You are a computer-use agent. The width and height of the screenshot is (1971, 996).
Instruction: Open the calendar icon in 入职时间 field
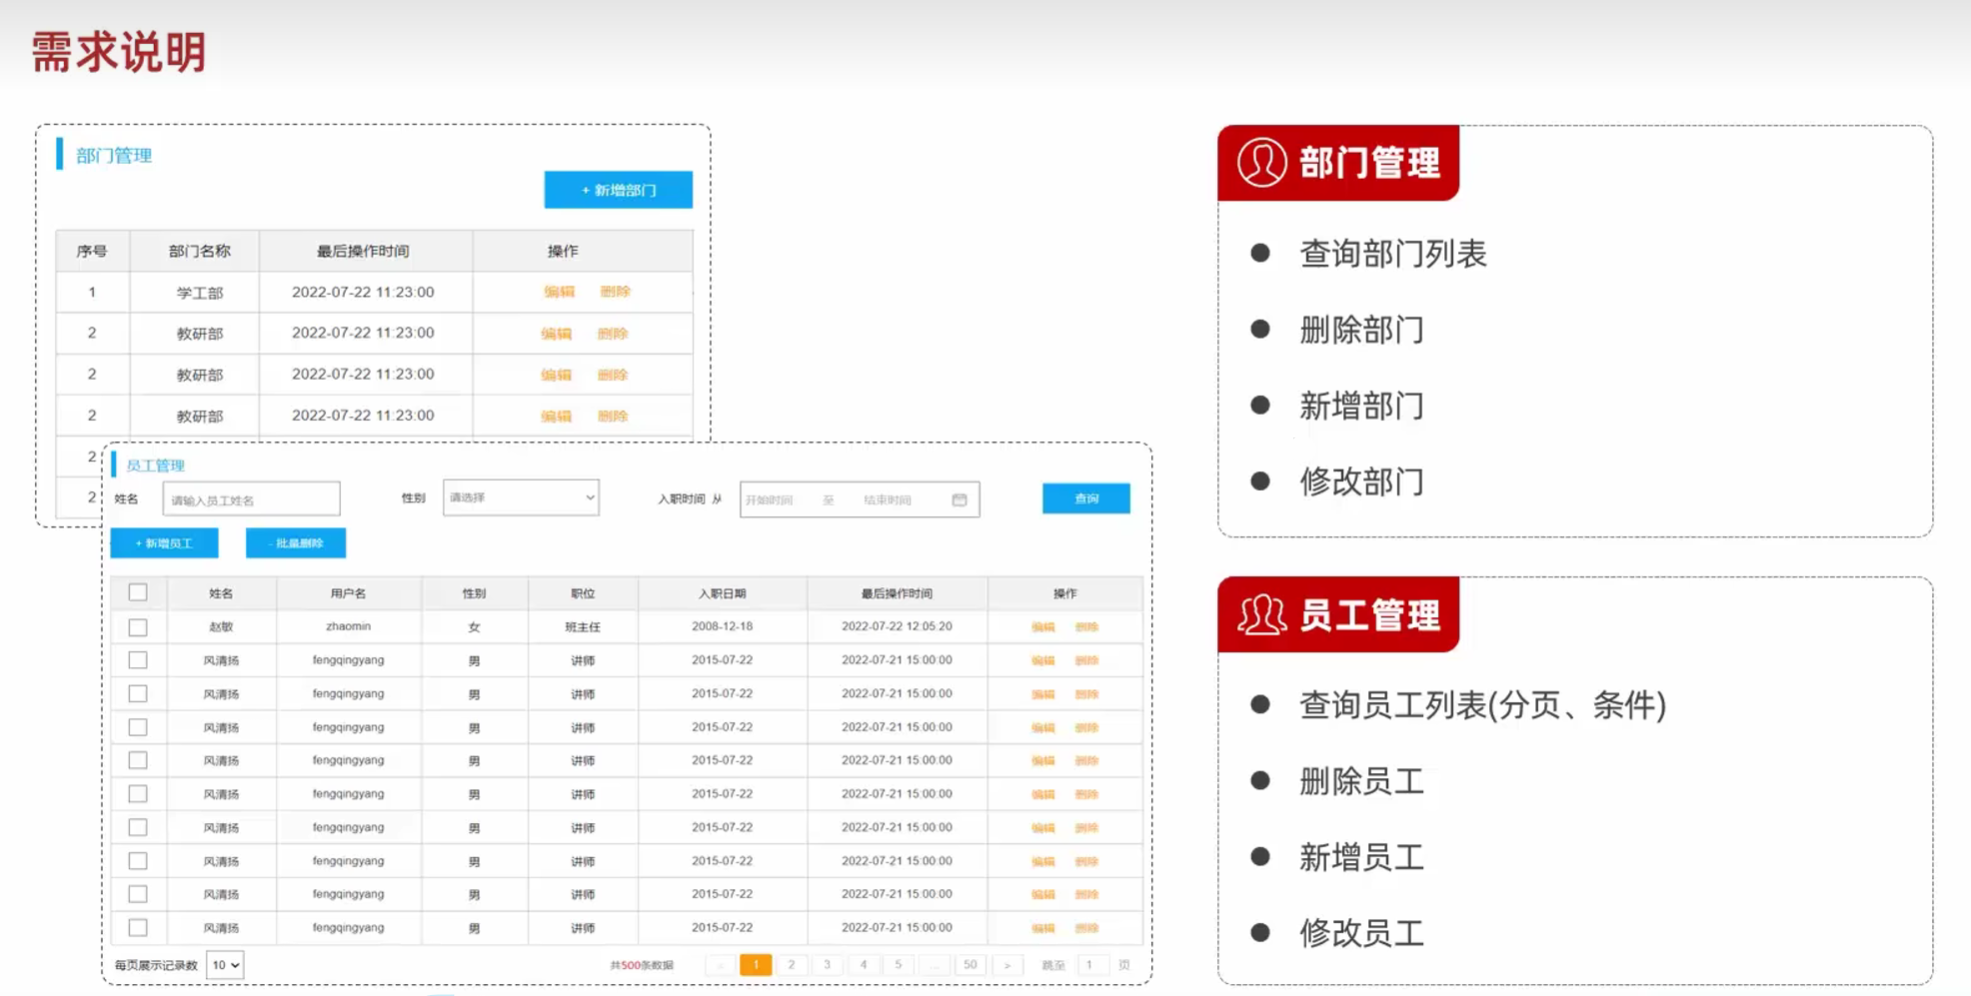coord(959,499)
